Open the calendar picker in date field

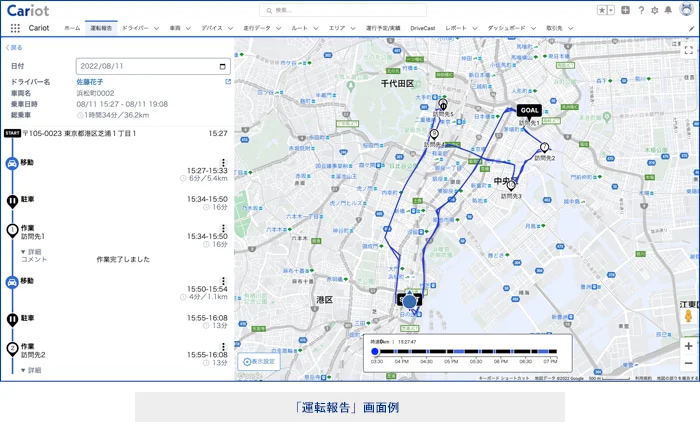pyautogui.click(x=223, y=66)
